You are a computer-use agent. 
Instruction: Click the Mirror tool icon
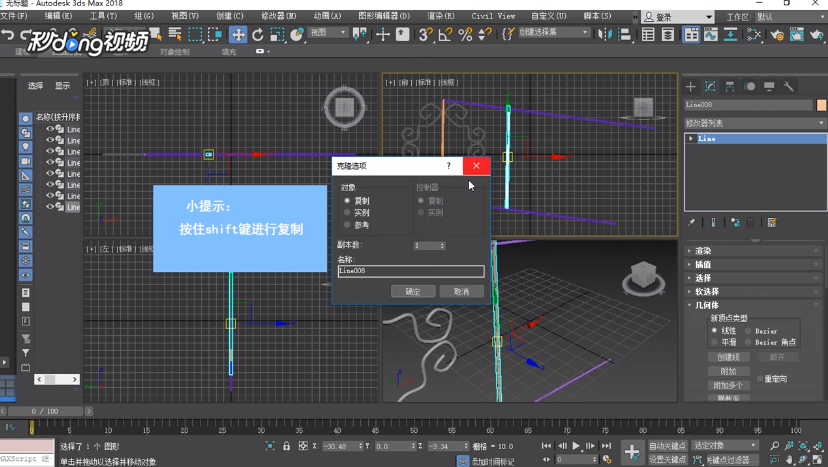pos(604,35)
